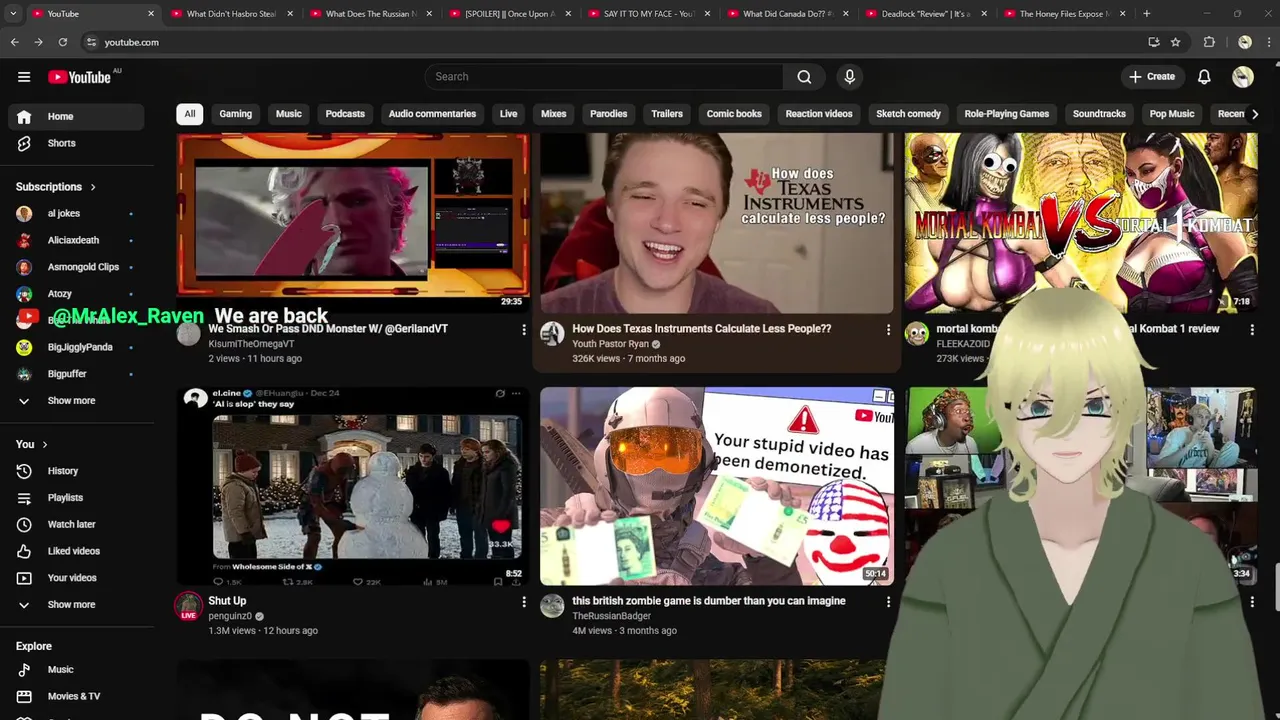This screenshot has height=720, width=1280.
Task: Open the account avatar menu
Action: tap(1243, 77)
